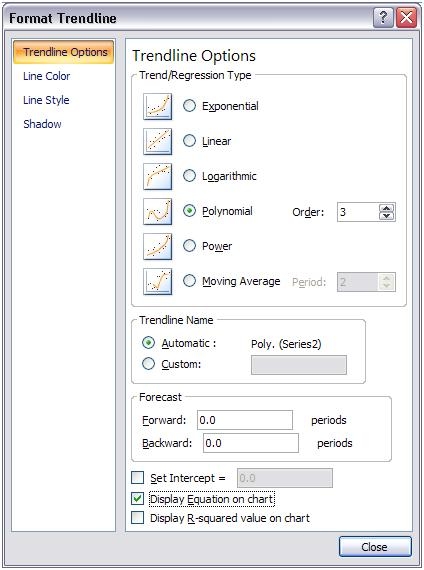The height and width of the screenshot is (570, 424).
Task: Click the Backward forecast periods field
Action: [251, 443]
